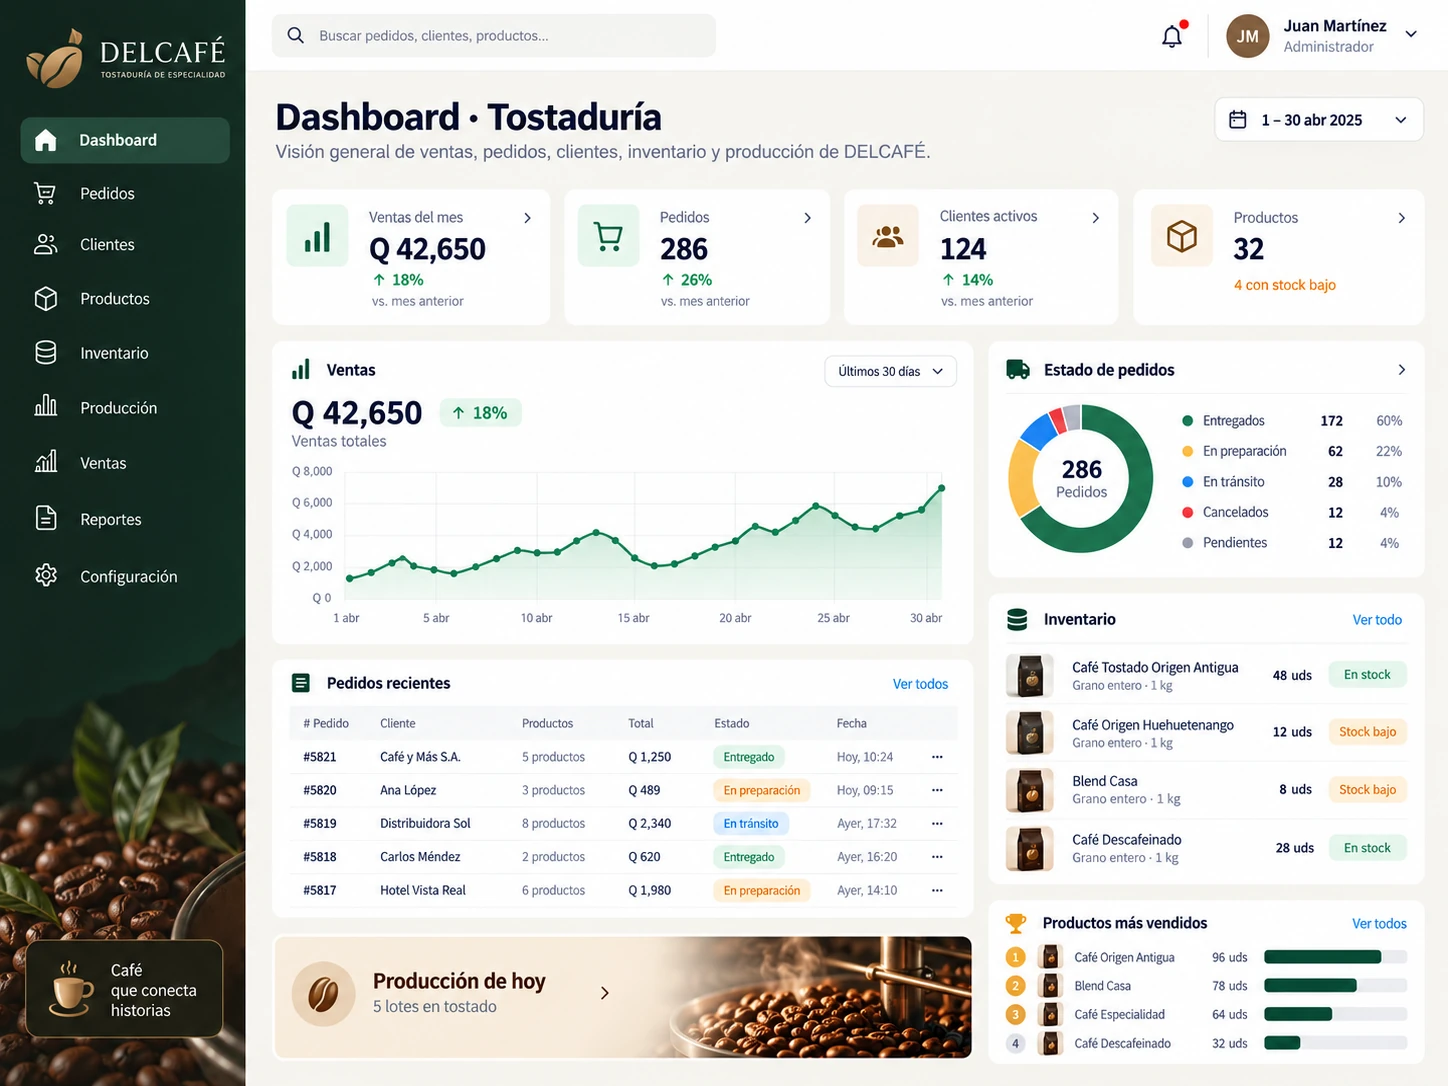Open Producción in the sidebar
Screen dimensions: 1448x1086
coord(125,408)
